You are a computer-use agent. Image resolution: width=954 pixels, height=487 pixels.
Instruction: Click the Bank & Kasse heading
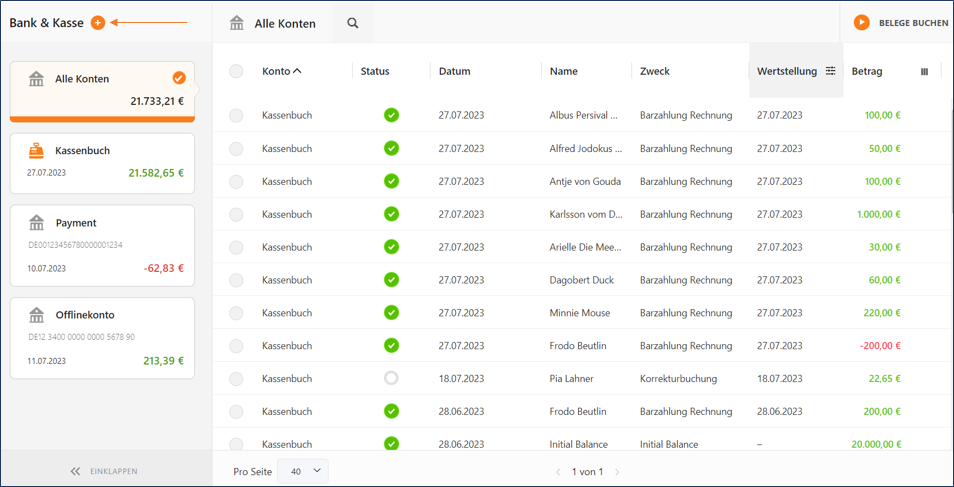[46, 23]
